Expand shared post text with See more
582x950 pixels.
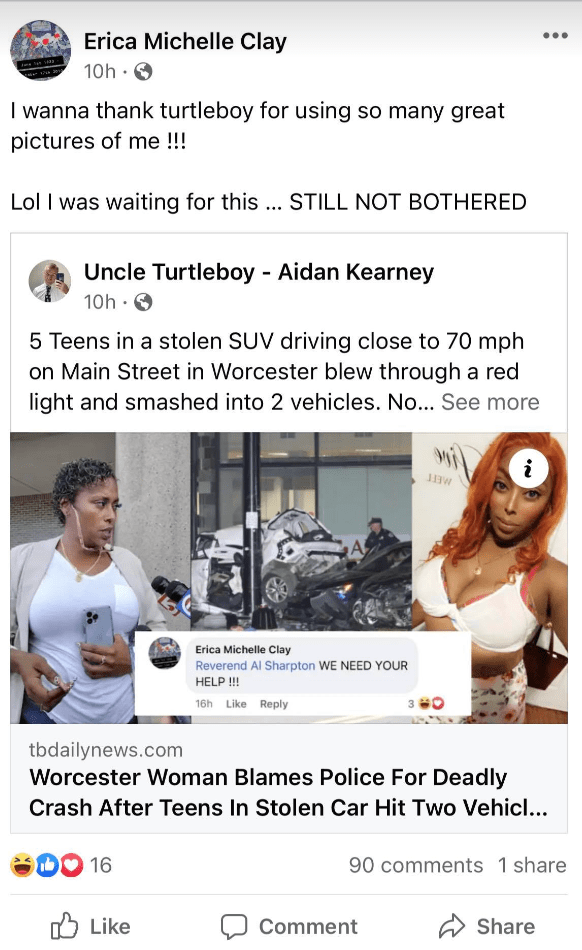tap(490, 402)
